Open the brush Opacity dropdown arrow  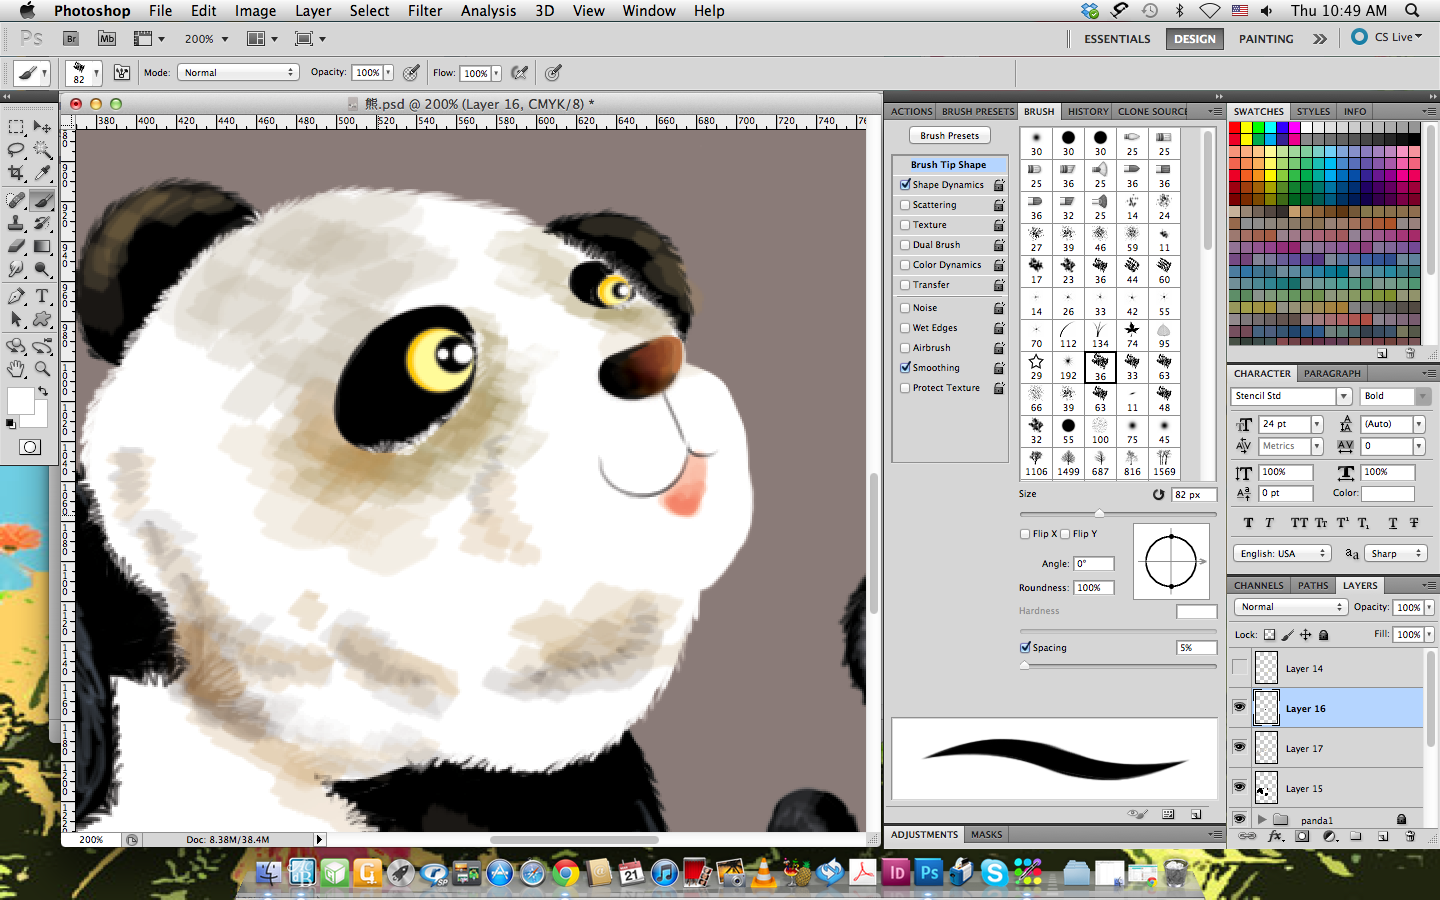tap(388, 72)
